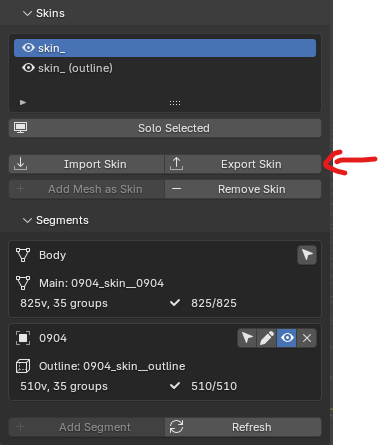
Task: Click the cube icon beside Outline: 0904_skin__outline
Action: (x=23, y=366)
